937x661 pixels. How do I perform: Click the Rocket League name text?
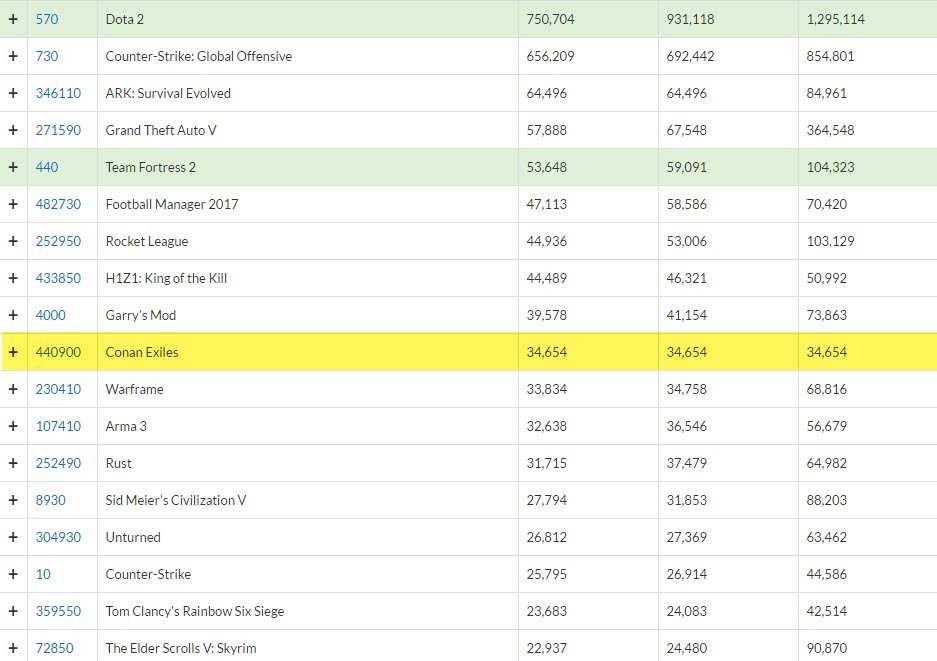click(x=146, y=241)
